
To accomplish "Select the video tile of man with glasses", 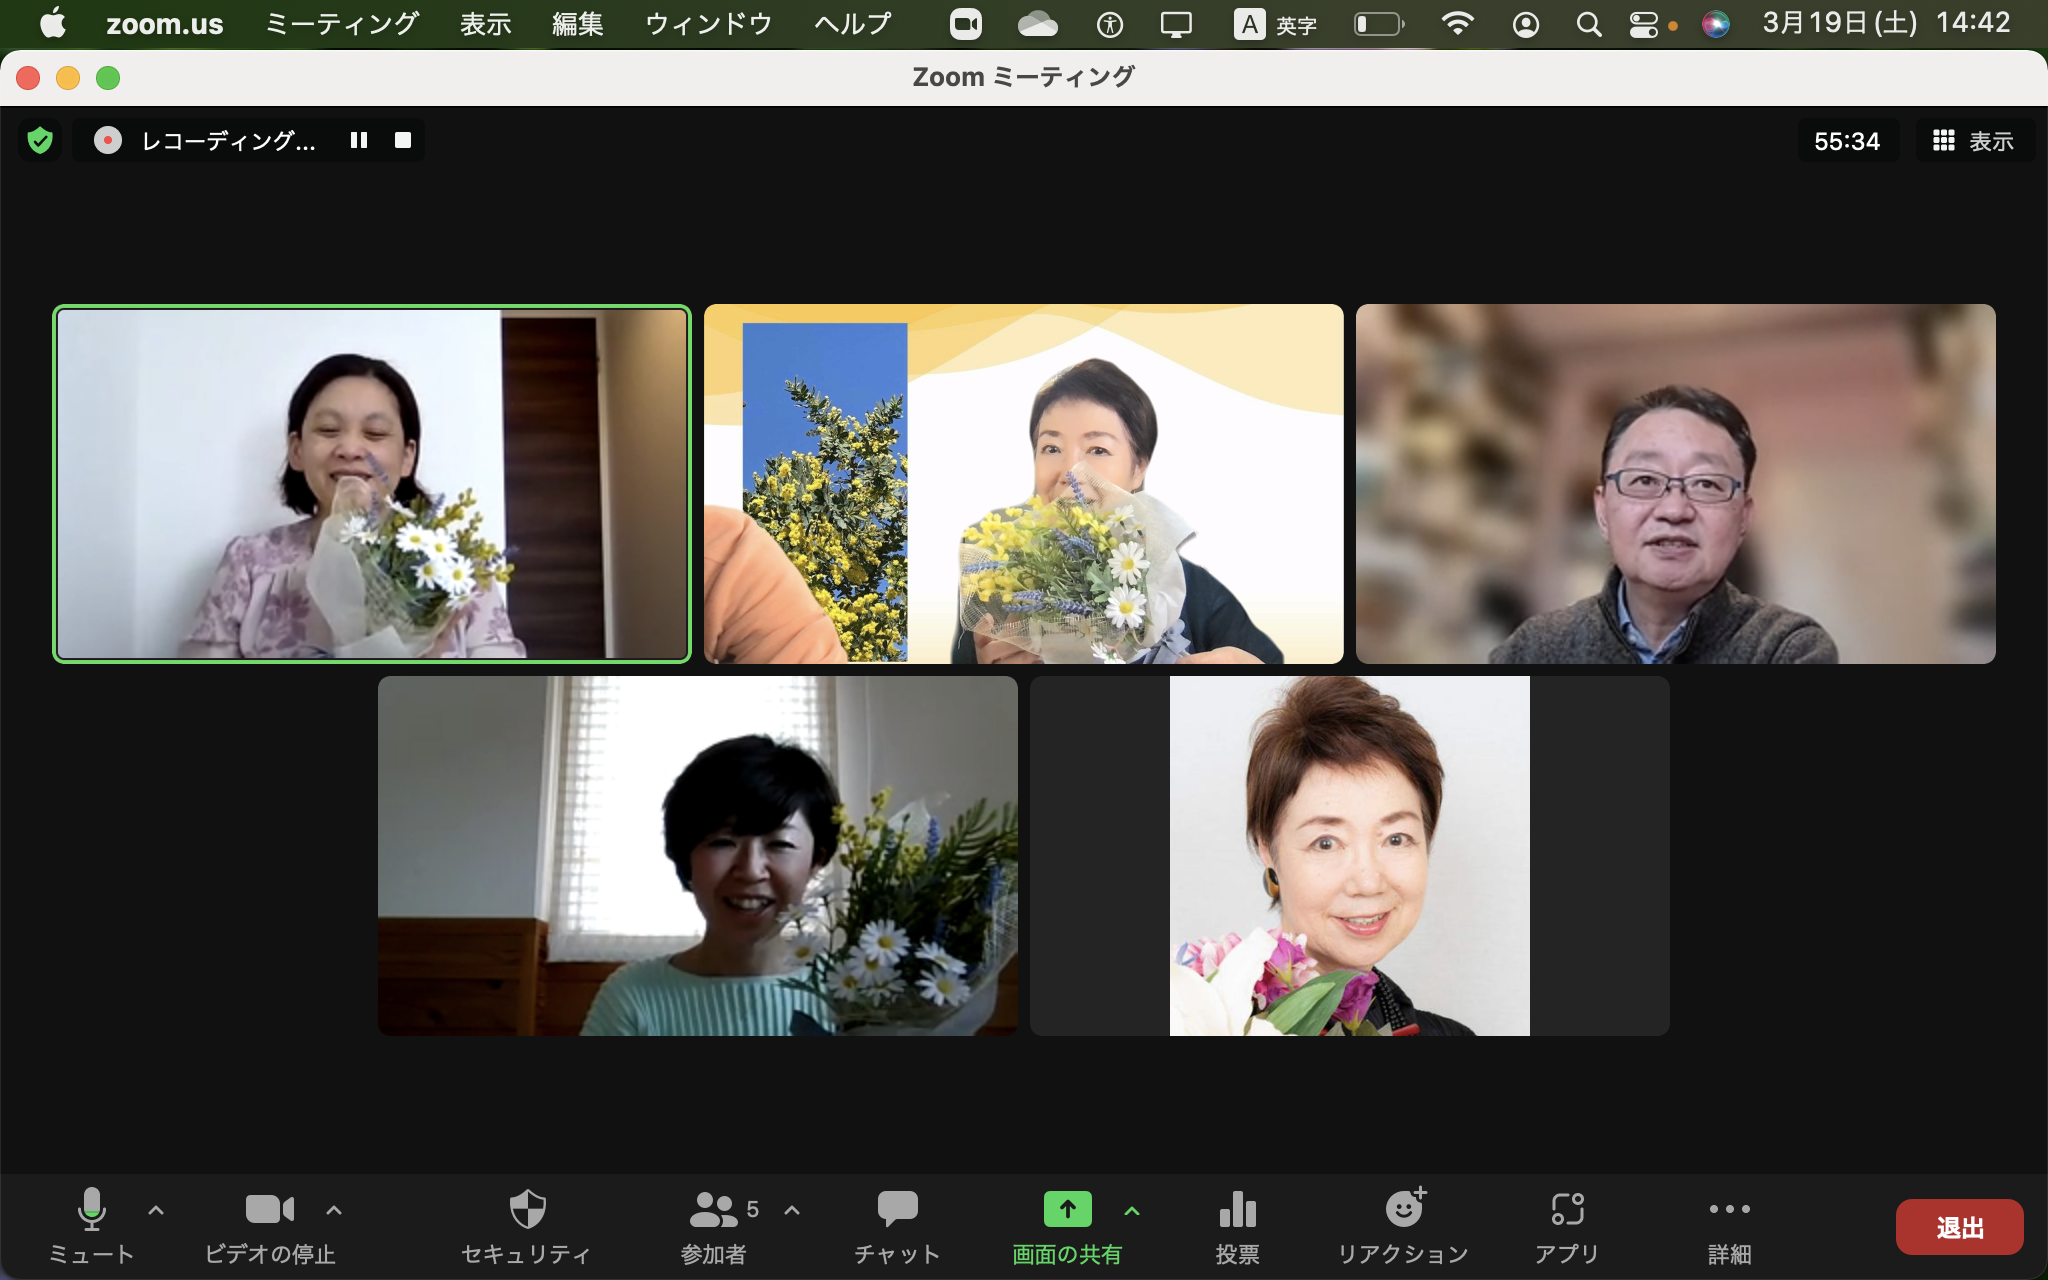I will (1676, 484).
